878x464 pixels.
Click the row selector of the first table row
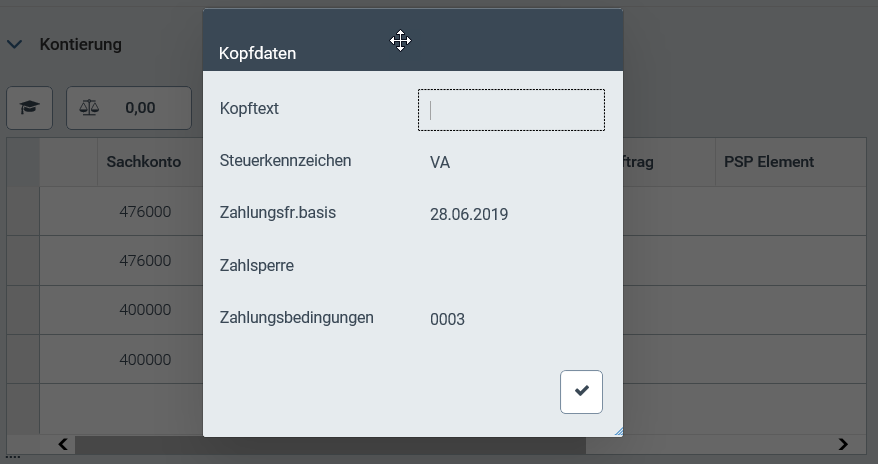click(23, 212)
